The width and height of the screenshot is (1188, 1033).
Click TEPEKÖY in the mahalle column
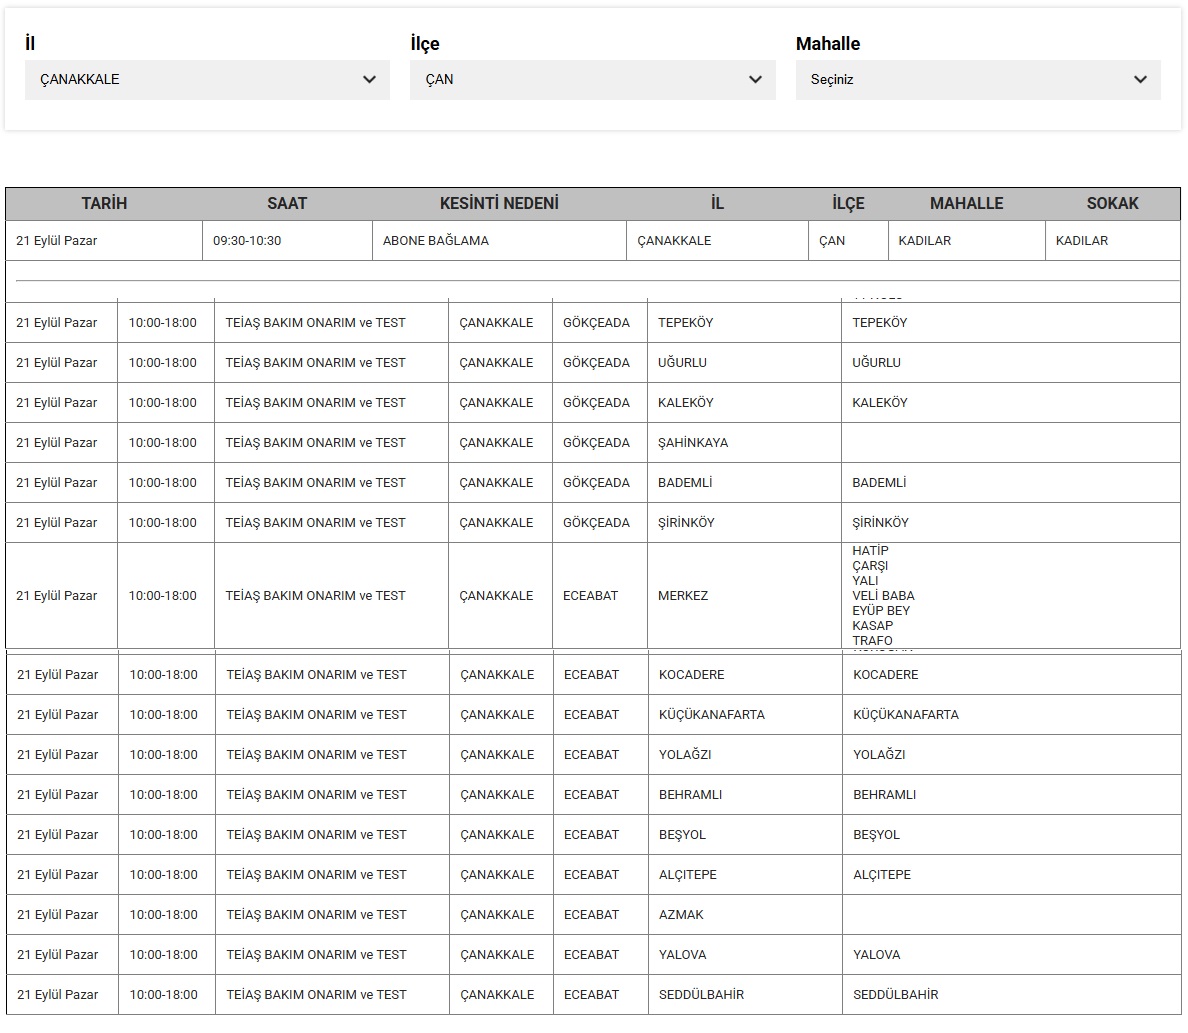pyautogui.click(x=686, y=323)
